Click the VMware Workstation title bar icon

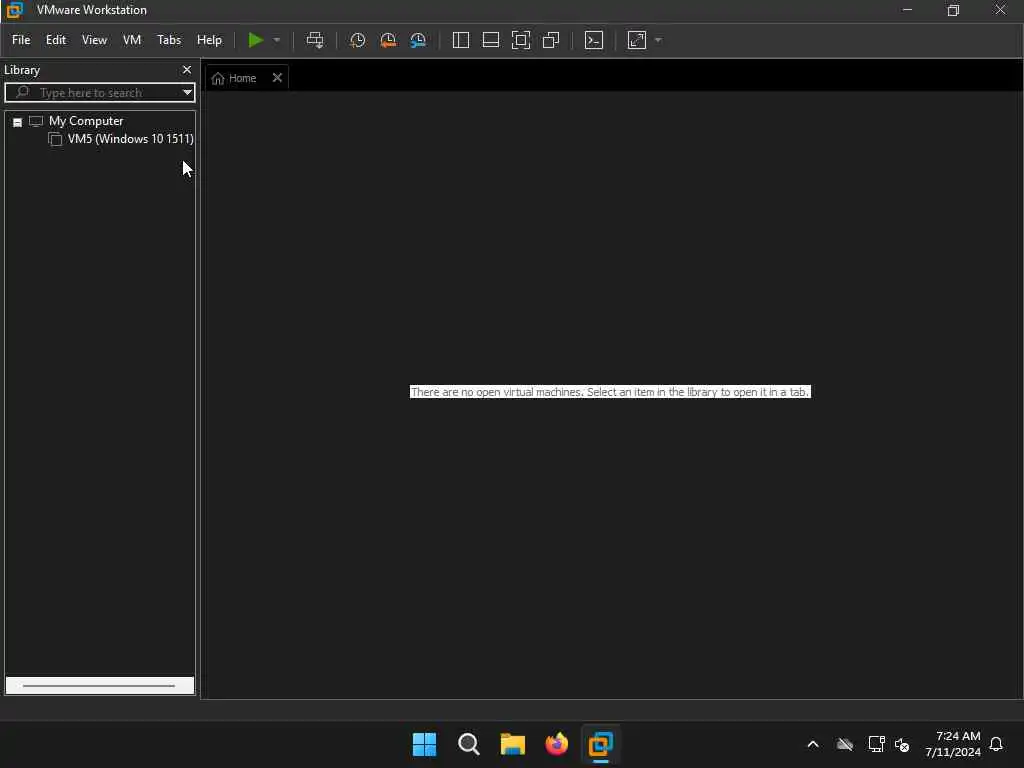pos(14,10)
